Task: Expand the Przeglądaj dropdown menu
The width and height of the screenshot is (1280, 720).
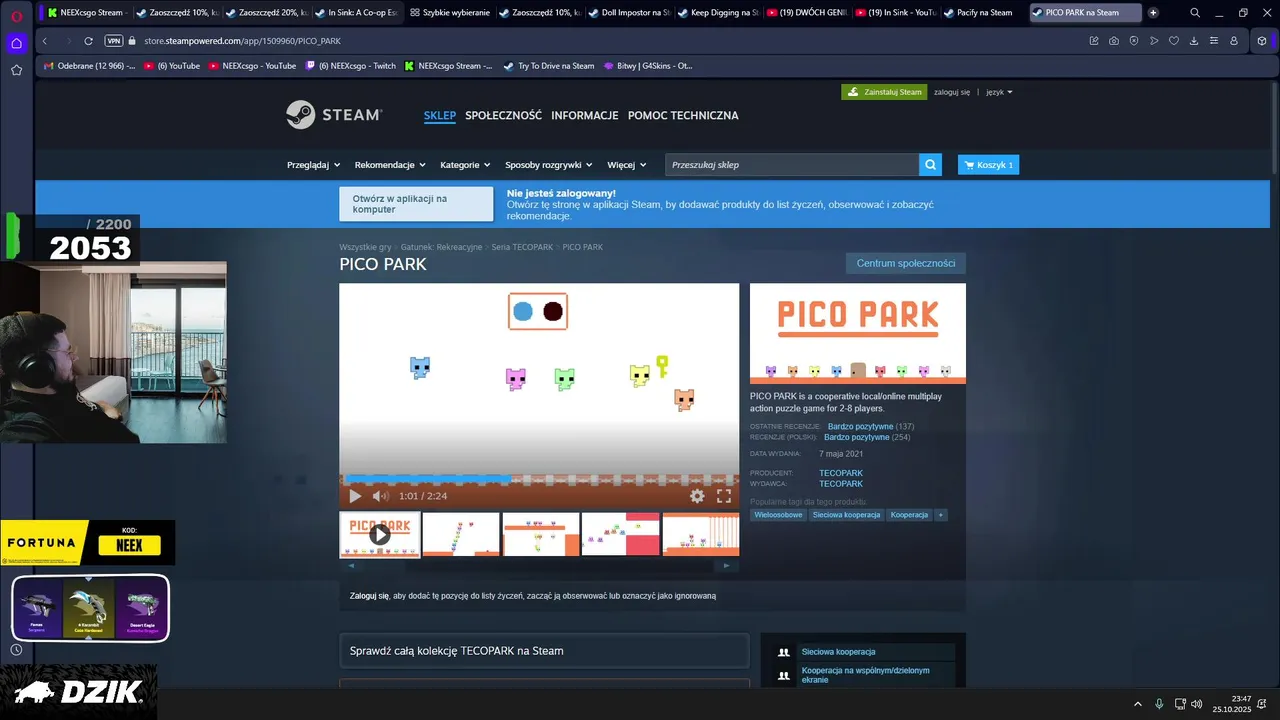Action: point(313,165)
